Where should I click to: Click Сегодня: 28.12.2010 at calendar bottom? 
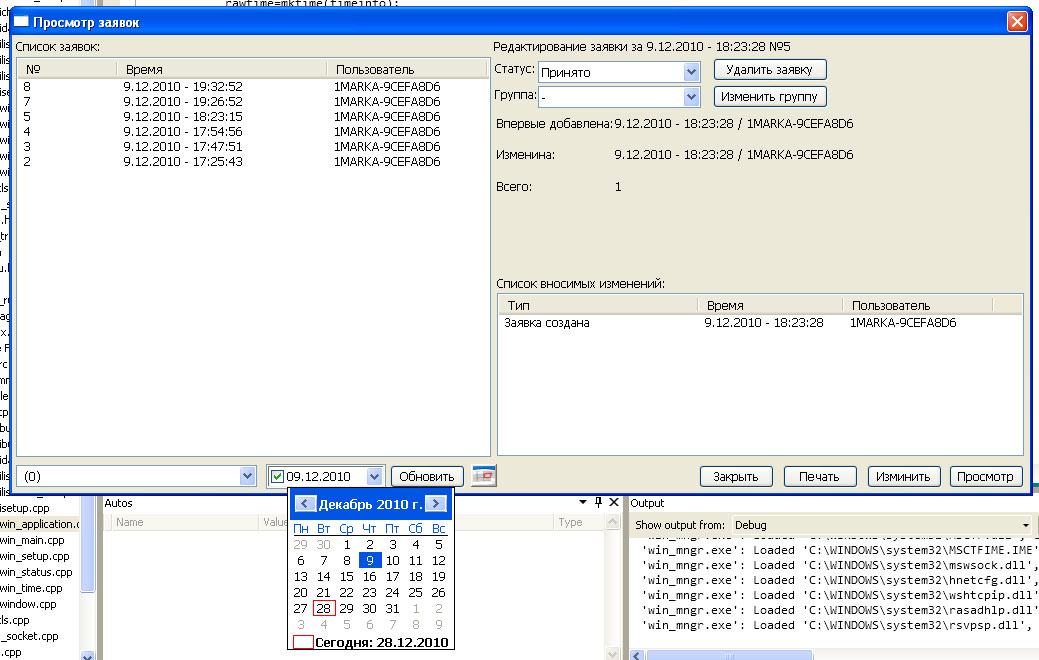click(x=380, y=642)
